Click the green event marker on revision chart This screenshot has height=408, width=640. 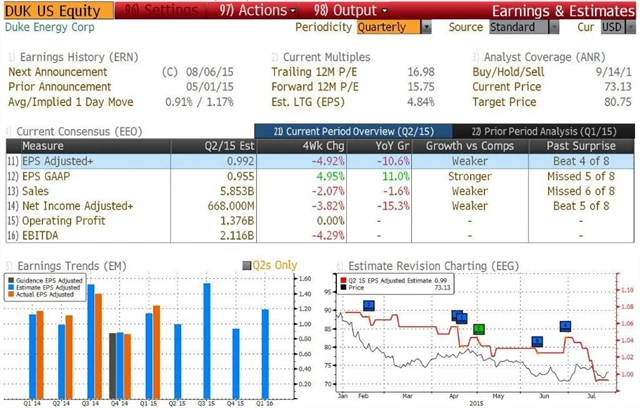[479, 329]
